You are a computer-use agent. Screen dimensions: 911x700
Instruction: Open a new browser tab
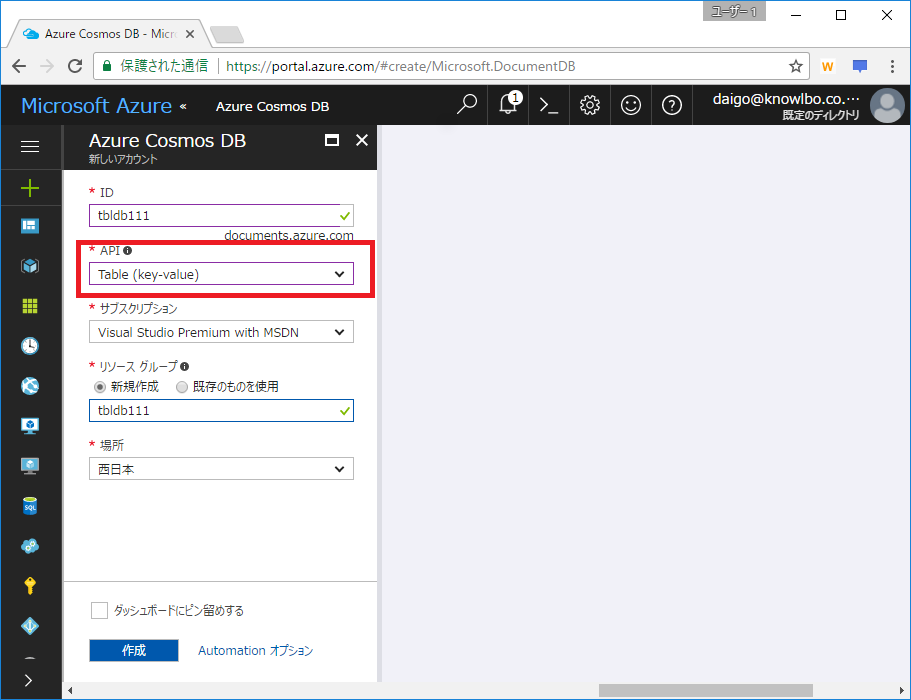227,35
